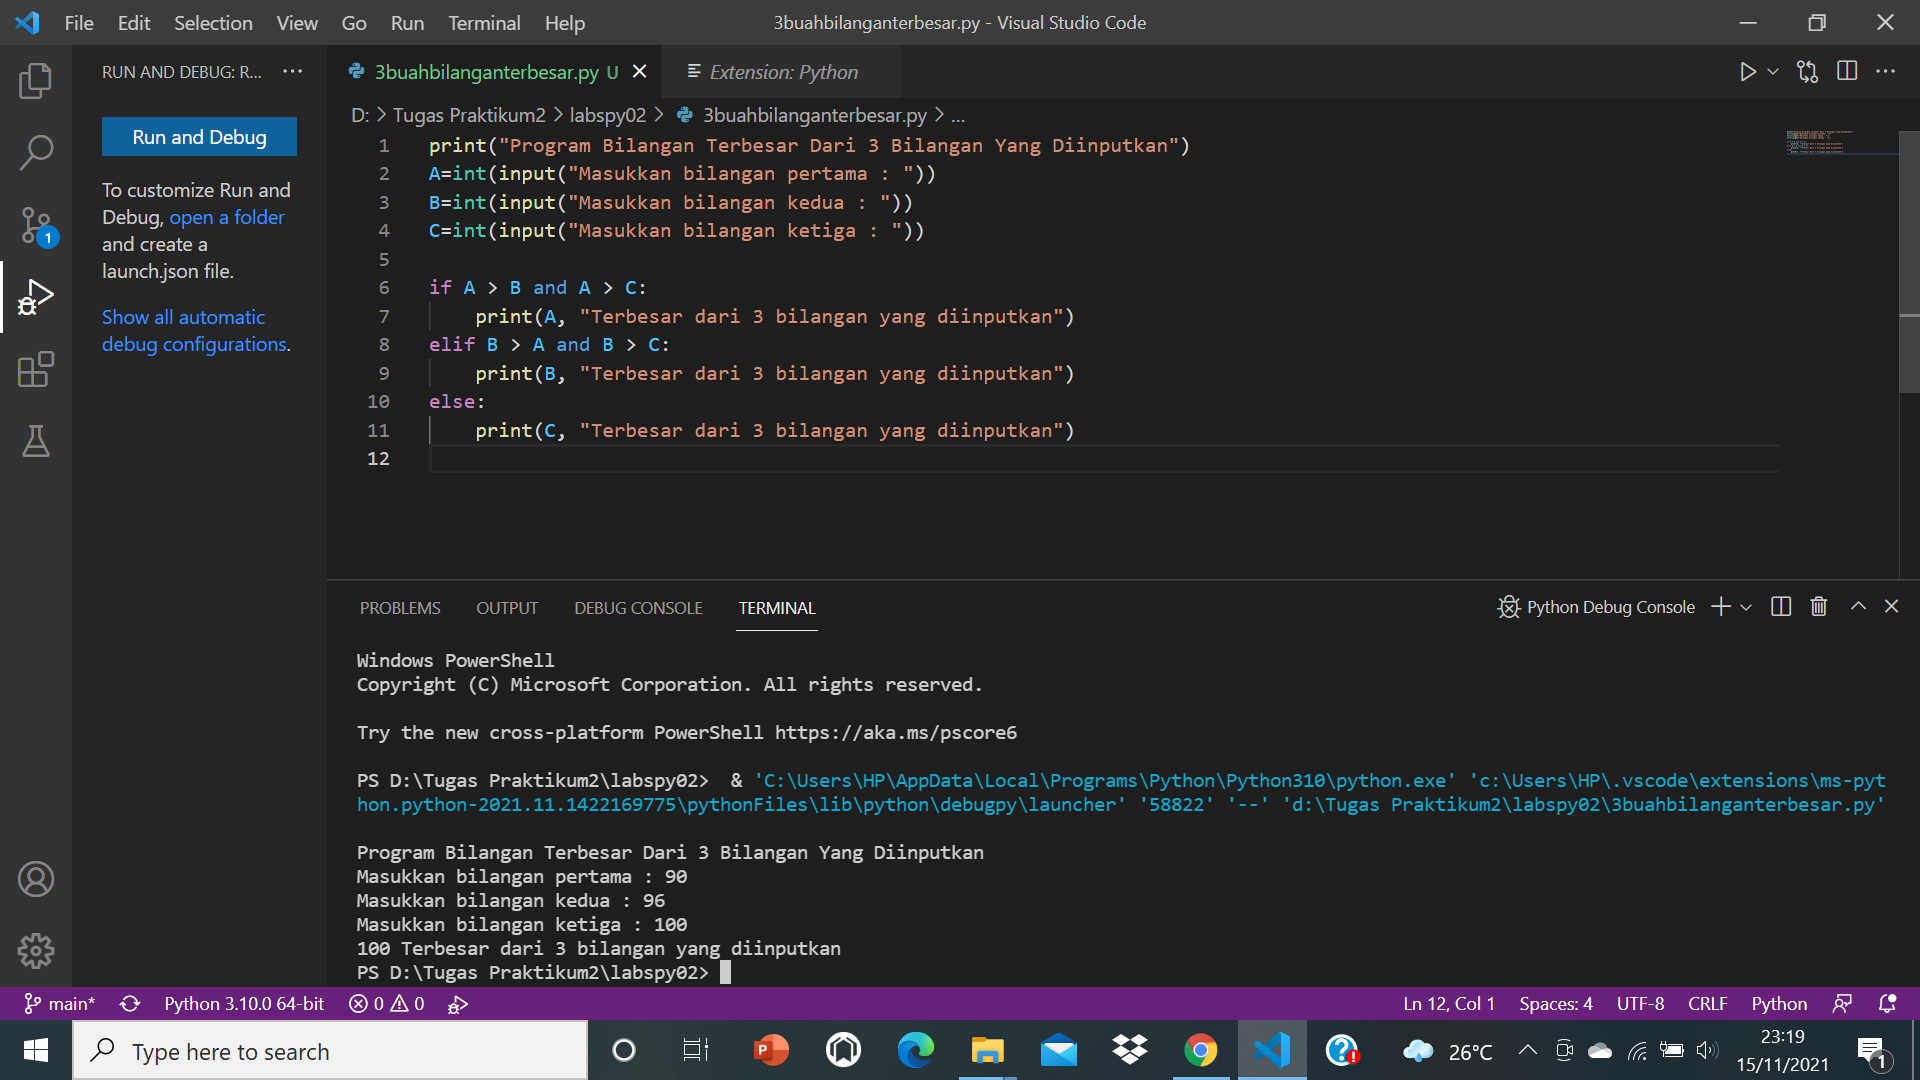This screenshot has width=1920, height=1080.
Task: Split the terminal
Action: point(1781,606)
